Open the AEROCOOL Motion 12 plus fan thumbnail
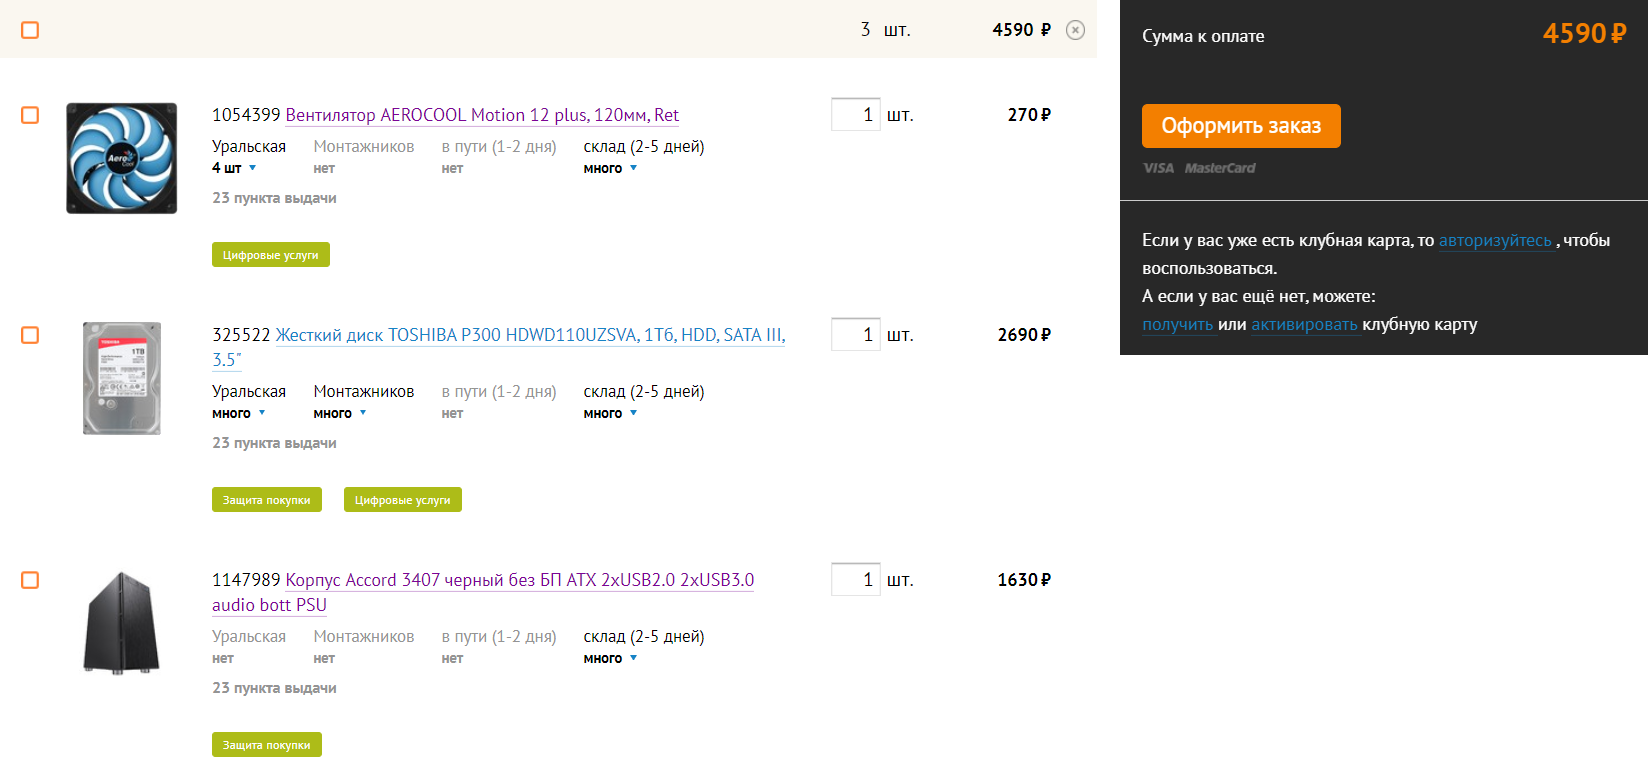 tap(121, 158)
